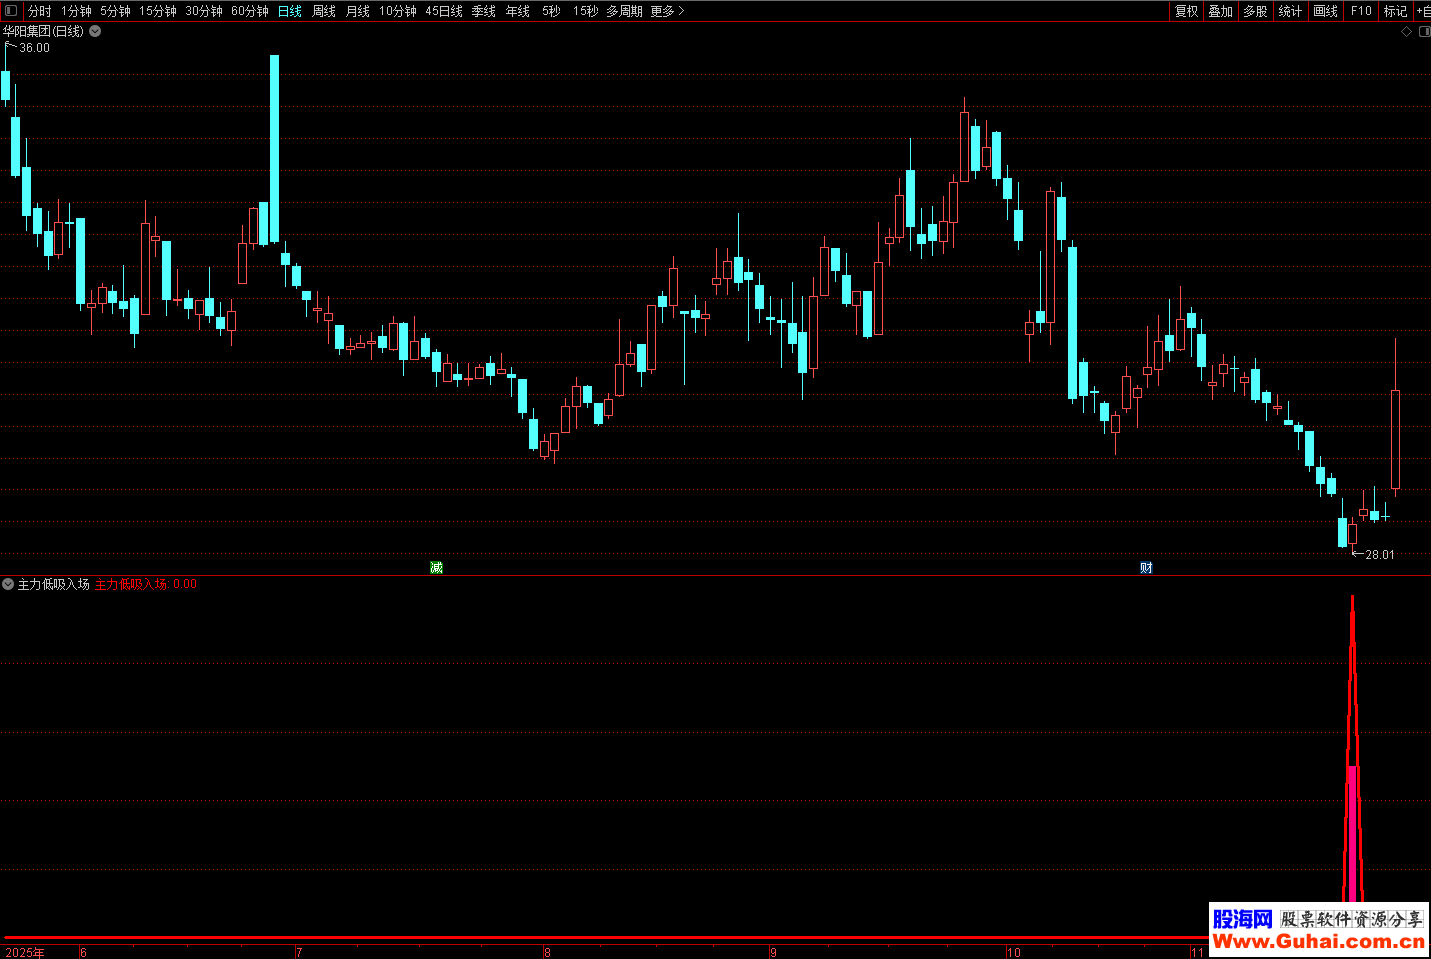Expand 更多 periods list

point(667,11)
